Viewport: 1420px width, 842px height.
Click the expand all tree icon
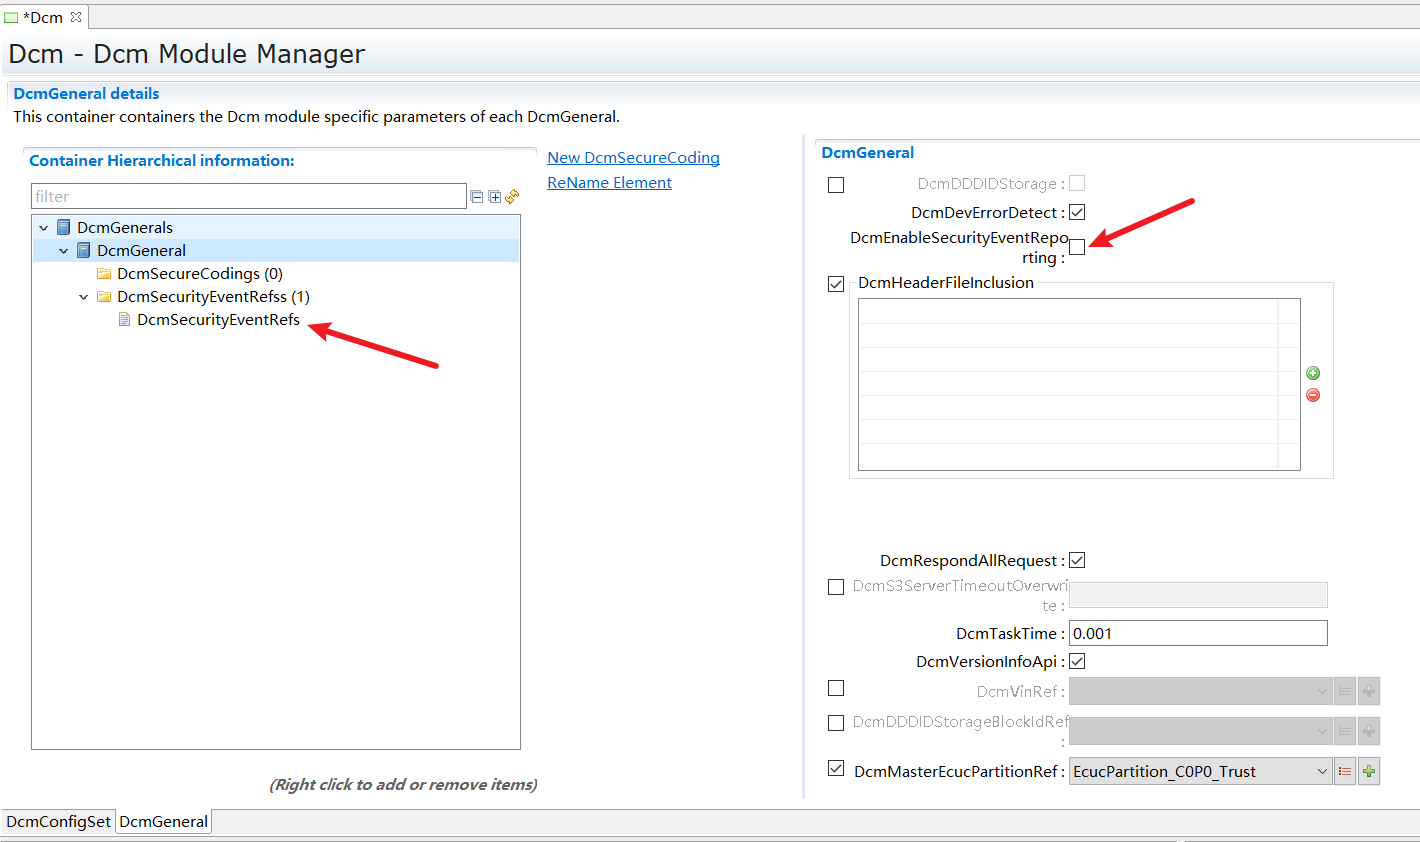pos(494,197)
